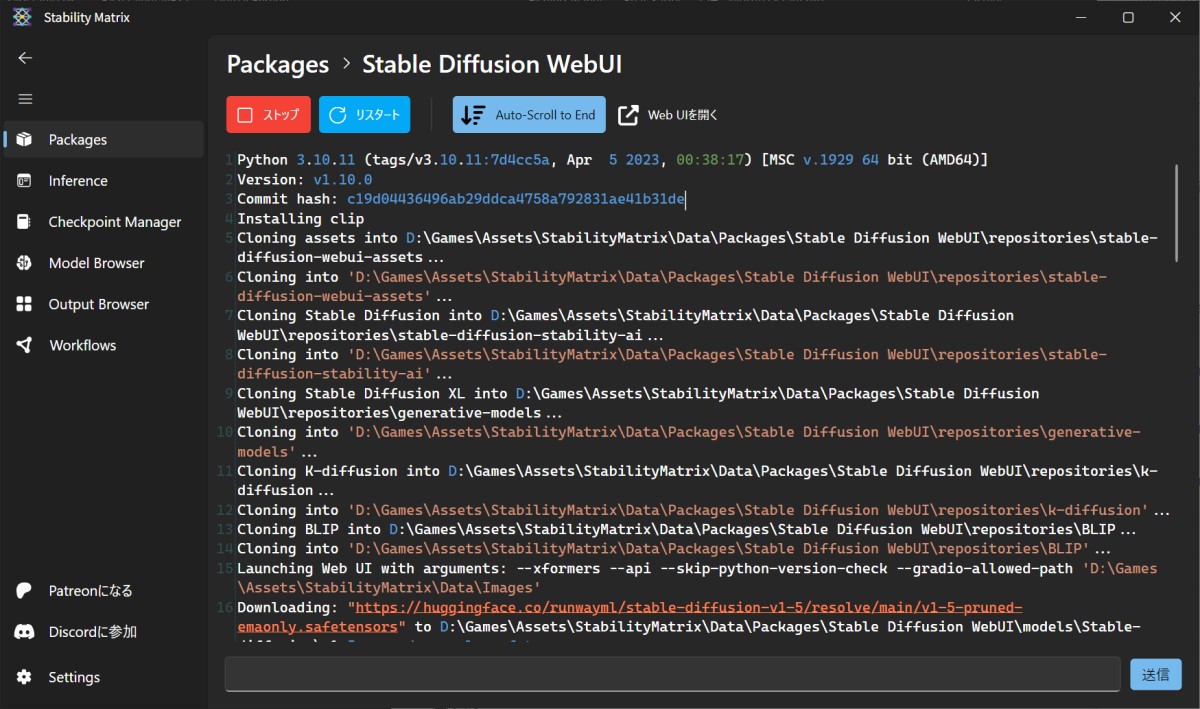Open the Workflows page
This screenshot has height=709, width=1200.
(104, 345)
